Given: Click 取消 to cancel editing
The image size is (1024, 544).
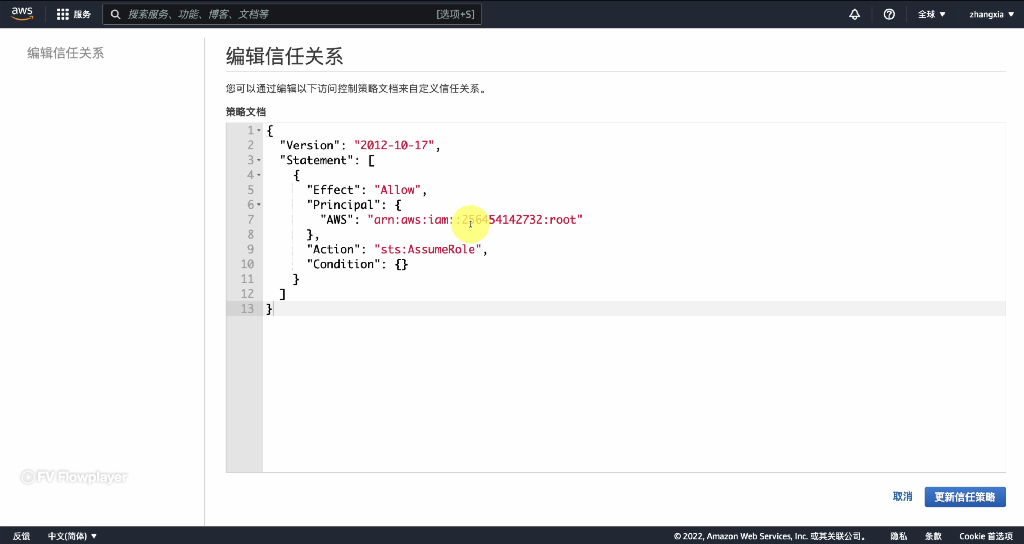Looking at the screenshot, I should click(903, 497).
